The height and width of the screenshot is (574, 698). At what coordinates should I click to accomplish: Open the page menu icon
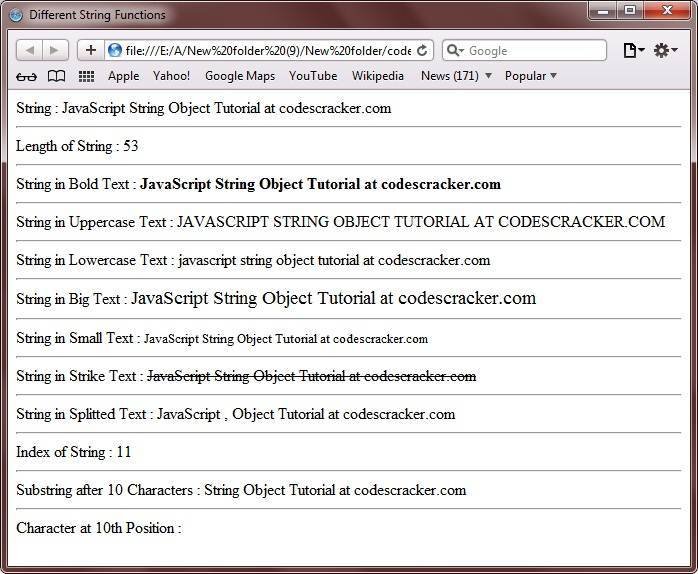(633, 50)
